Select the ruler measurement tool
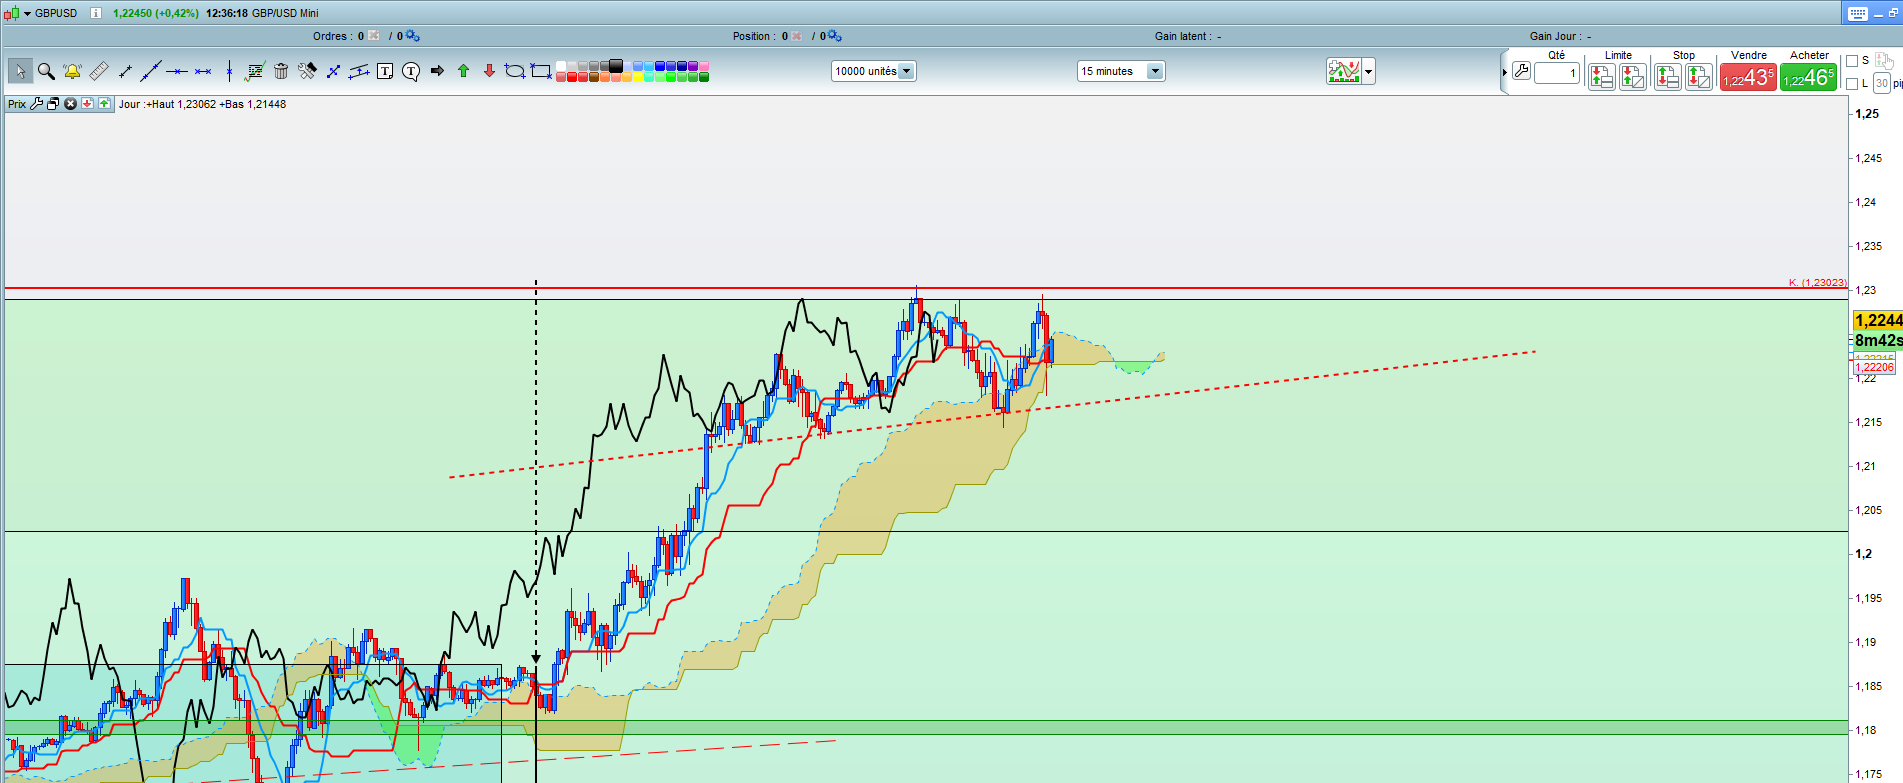 (x=98, y=71)
